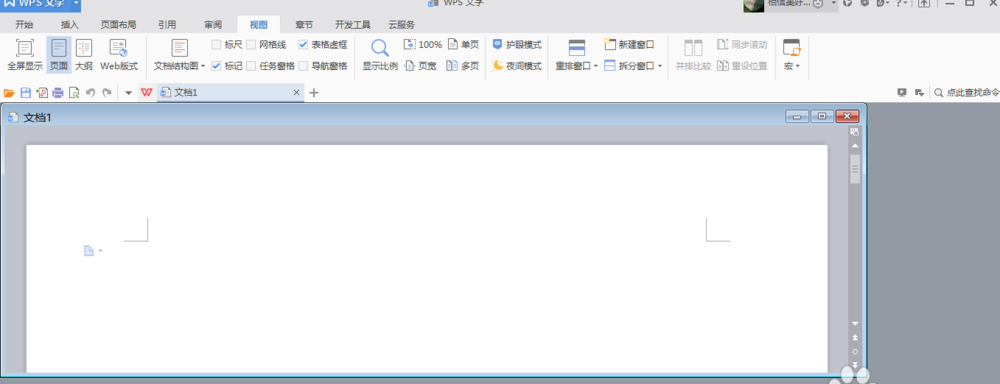Set zoom to 100%

(x=423, y=45)
